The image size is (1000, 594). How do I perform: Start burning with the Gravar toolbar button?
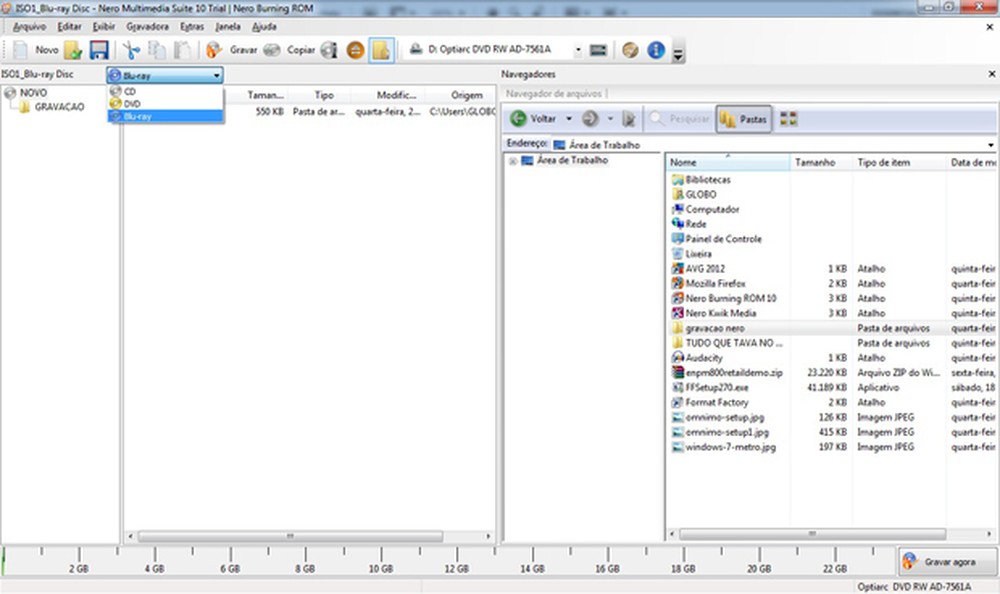tap(232, 50)
